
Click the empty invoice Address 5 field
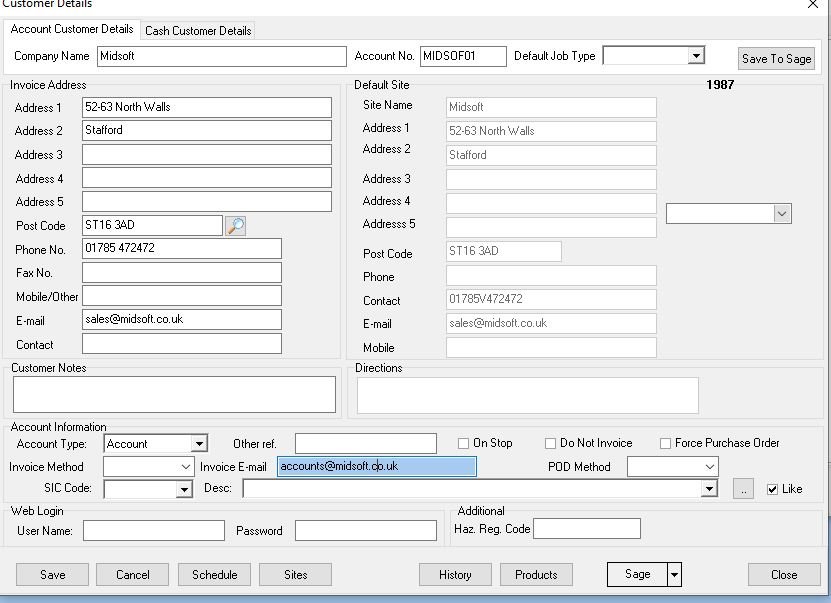tap(207, 201)
